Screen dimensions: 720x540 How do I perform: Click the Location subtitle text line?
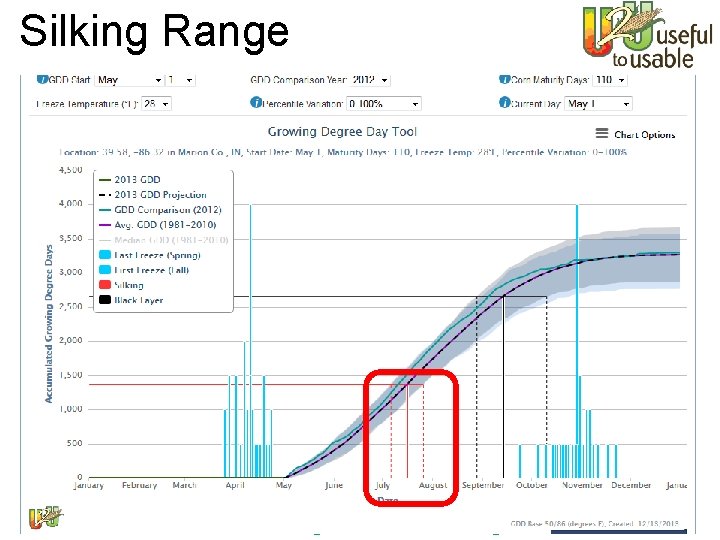pyautogui.click(x=343, y=152)
